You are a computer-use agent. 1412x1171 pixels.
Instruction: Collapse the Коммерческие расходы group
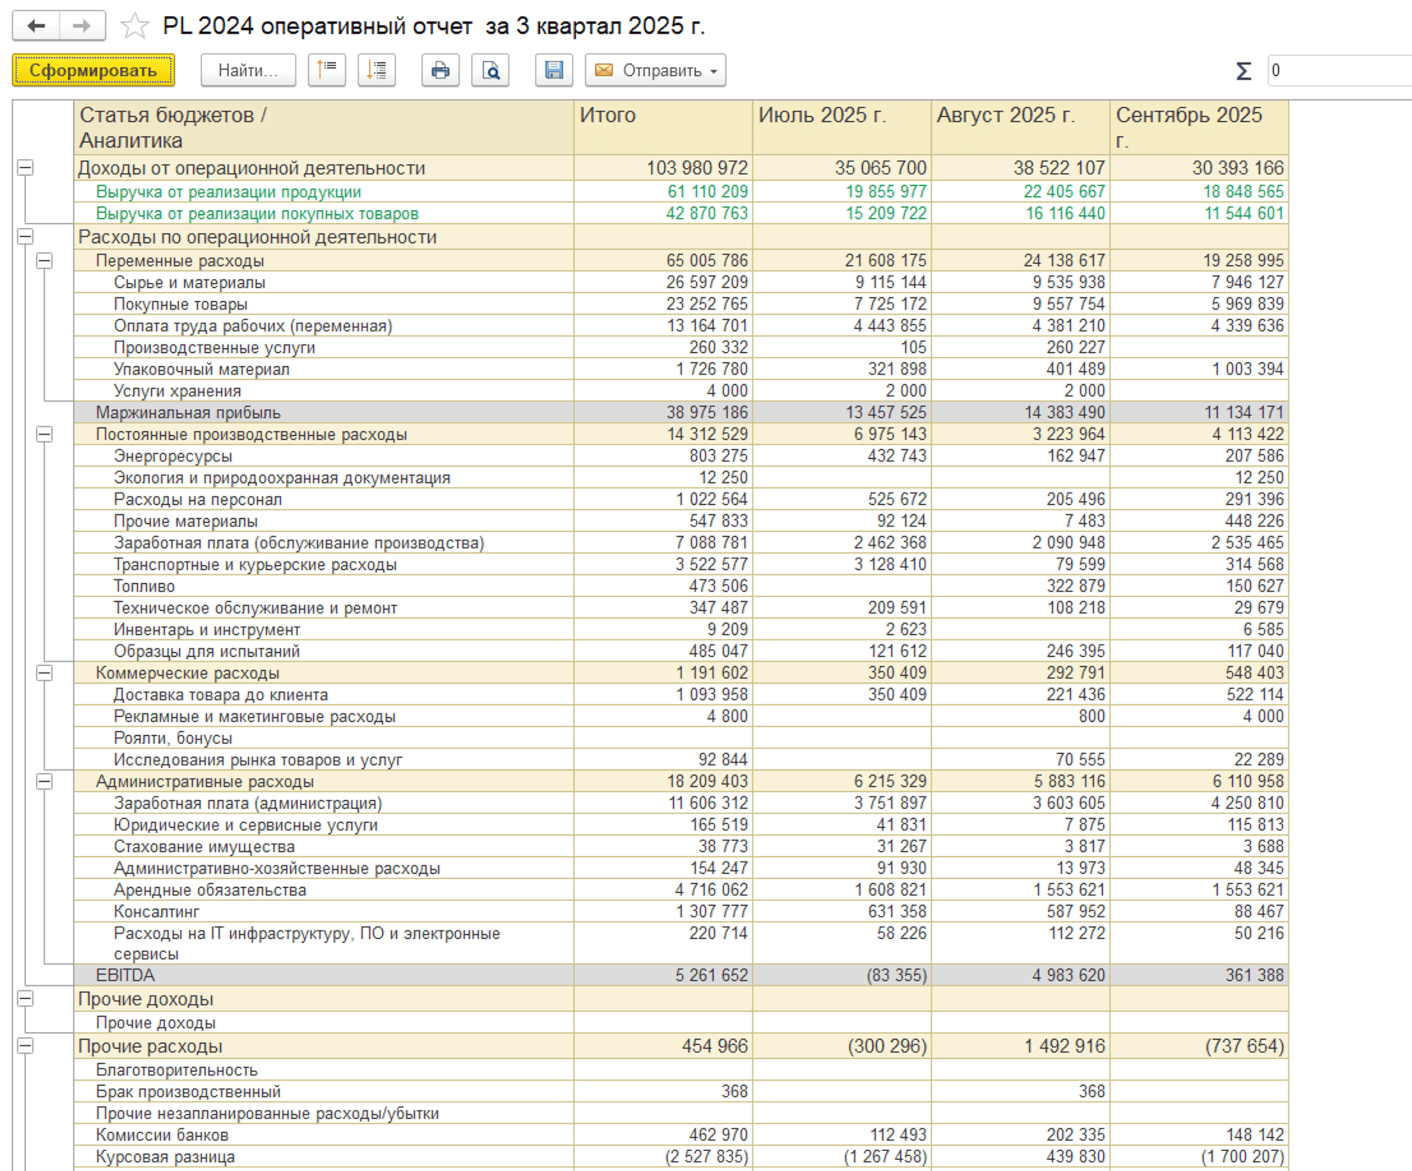45,674
